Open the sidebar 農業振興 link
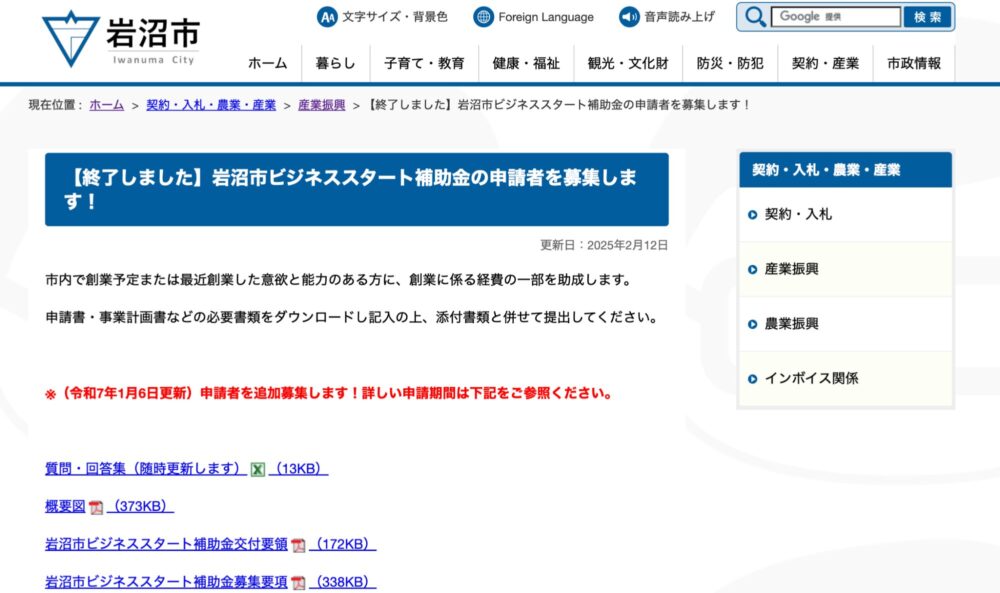This screenshot has height=593, width=1000. point(791,325)
